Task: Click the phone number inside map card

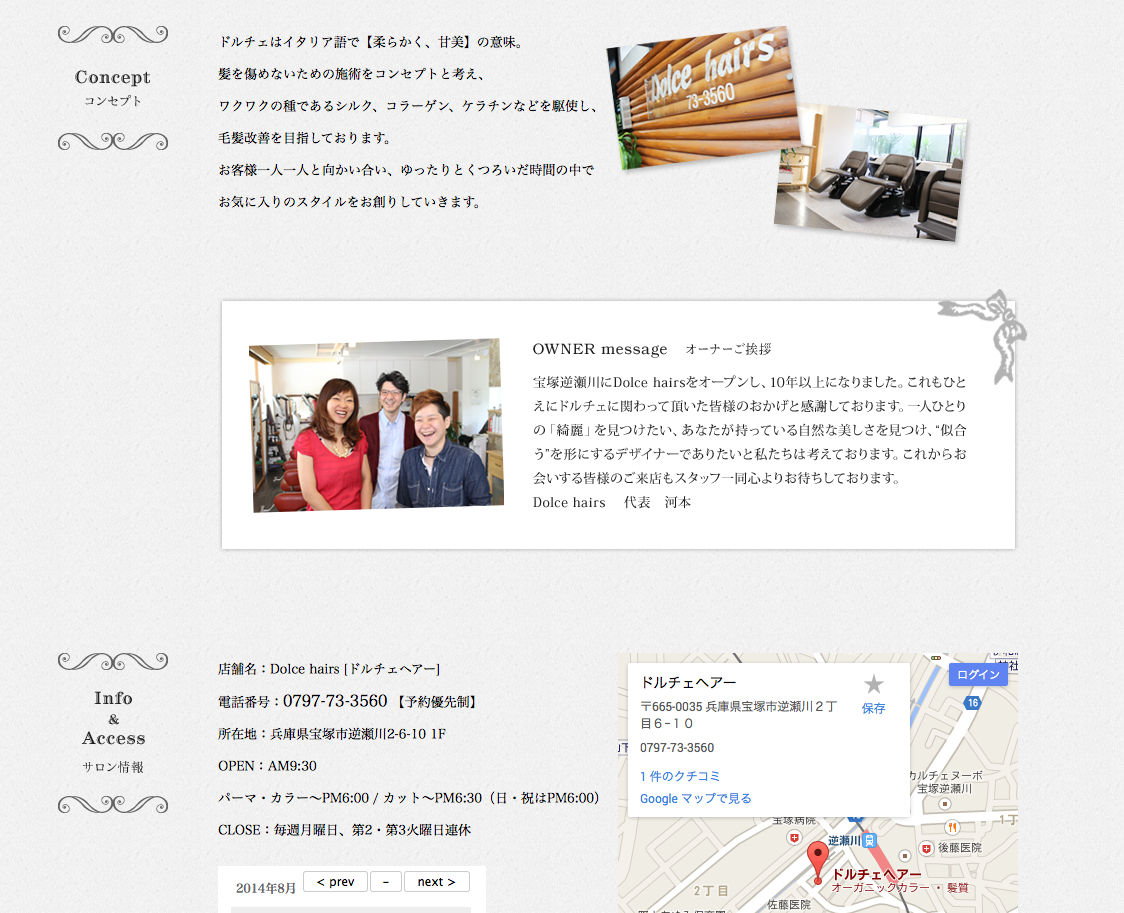Action: coord(677,747)
